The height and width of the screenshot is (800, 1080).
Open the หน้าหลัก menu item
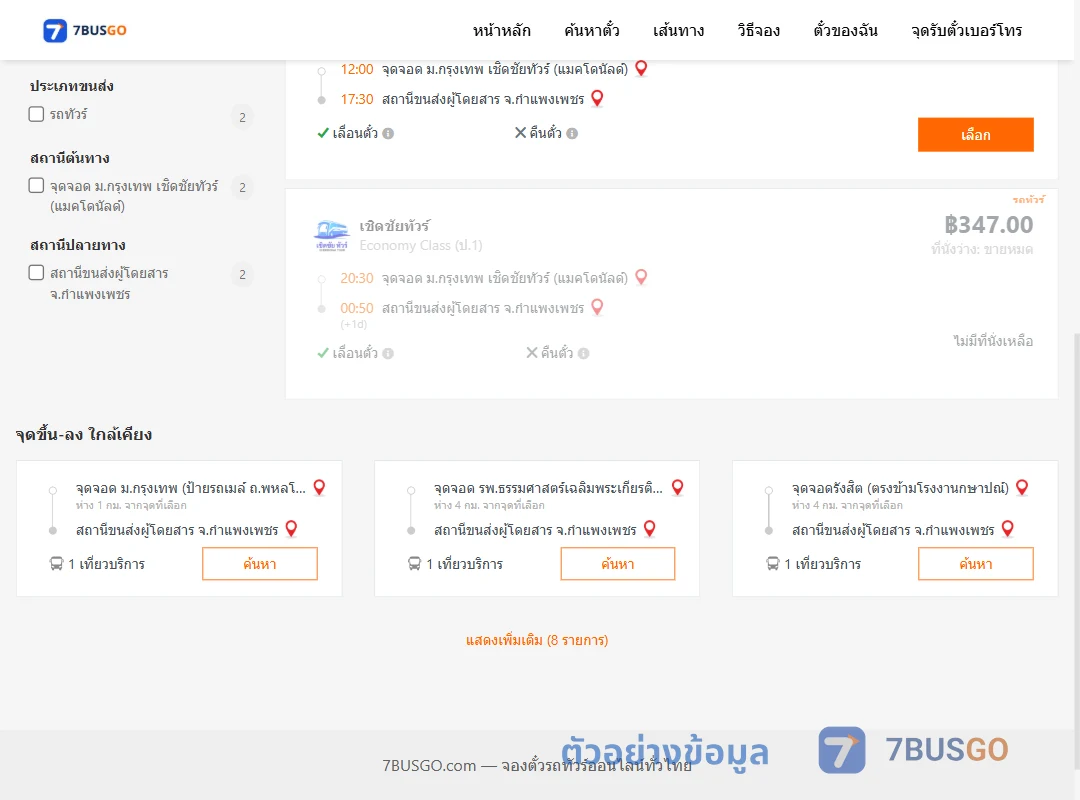pos(501,30)
